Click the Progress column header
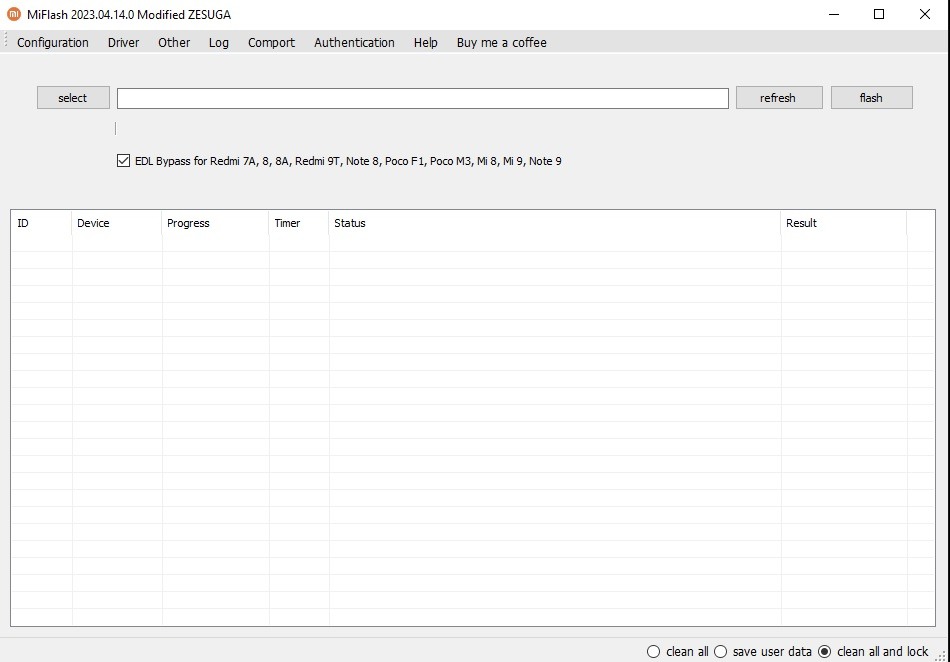 (x=215, y=223)
